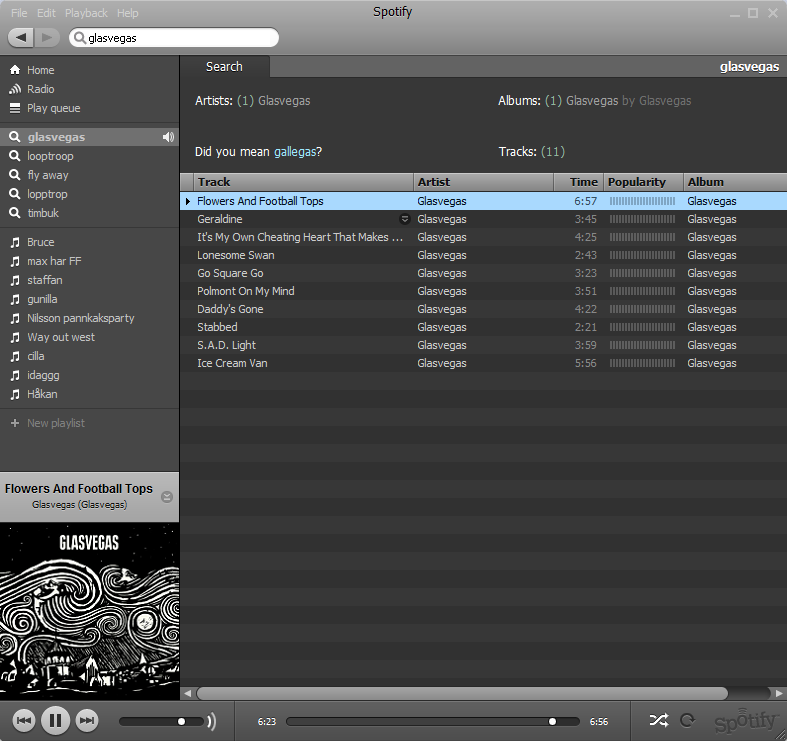Image resolution: width=787 pixels, height=741 pixels.
Task: Go forward with the right arrow button
Action: coord(47,38)
